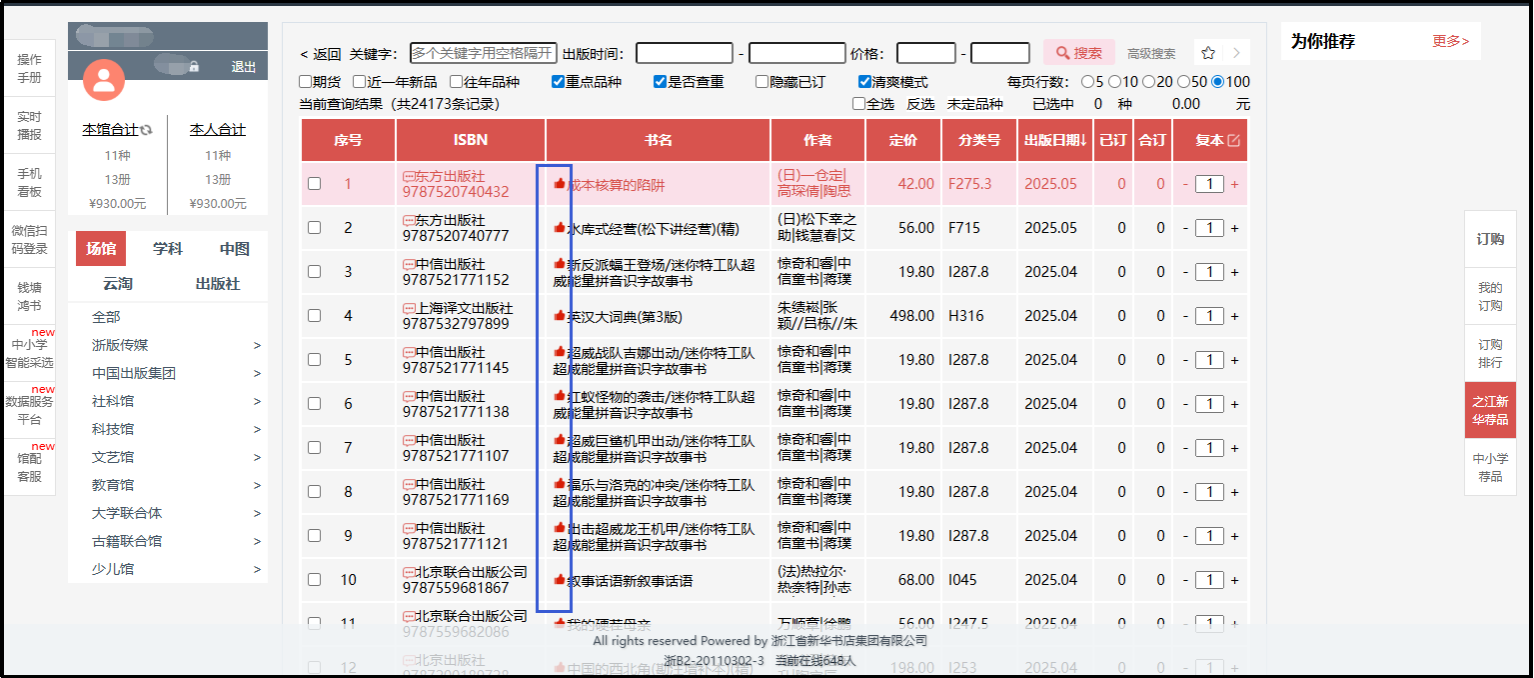Click the refresh icon beside 本馆合计
The width and height of the screenshot is (1534, 678).
coord(146,130)
